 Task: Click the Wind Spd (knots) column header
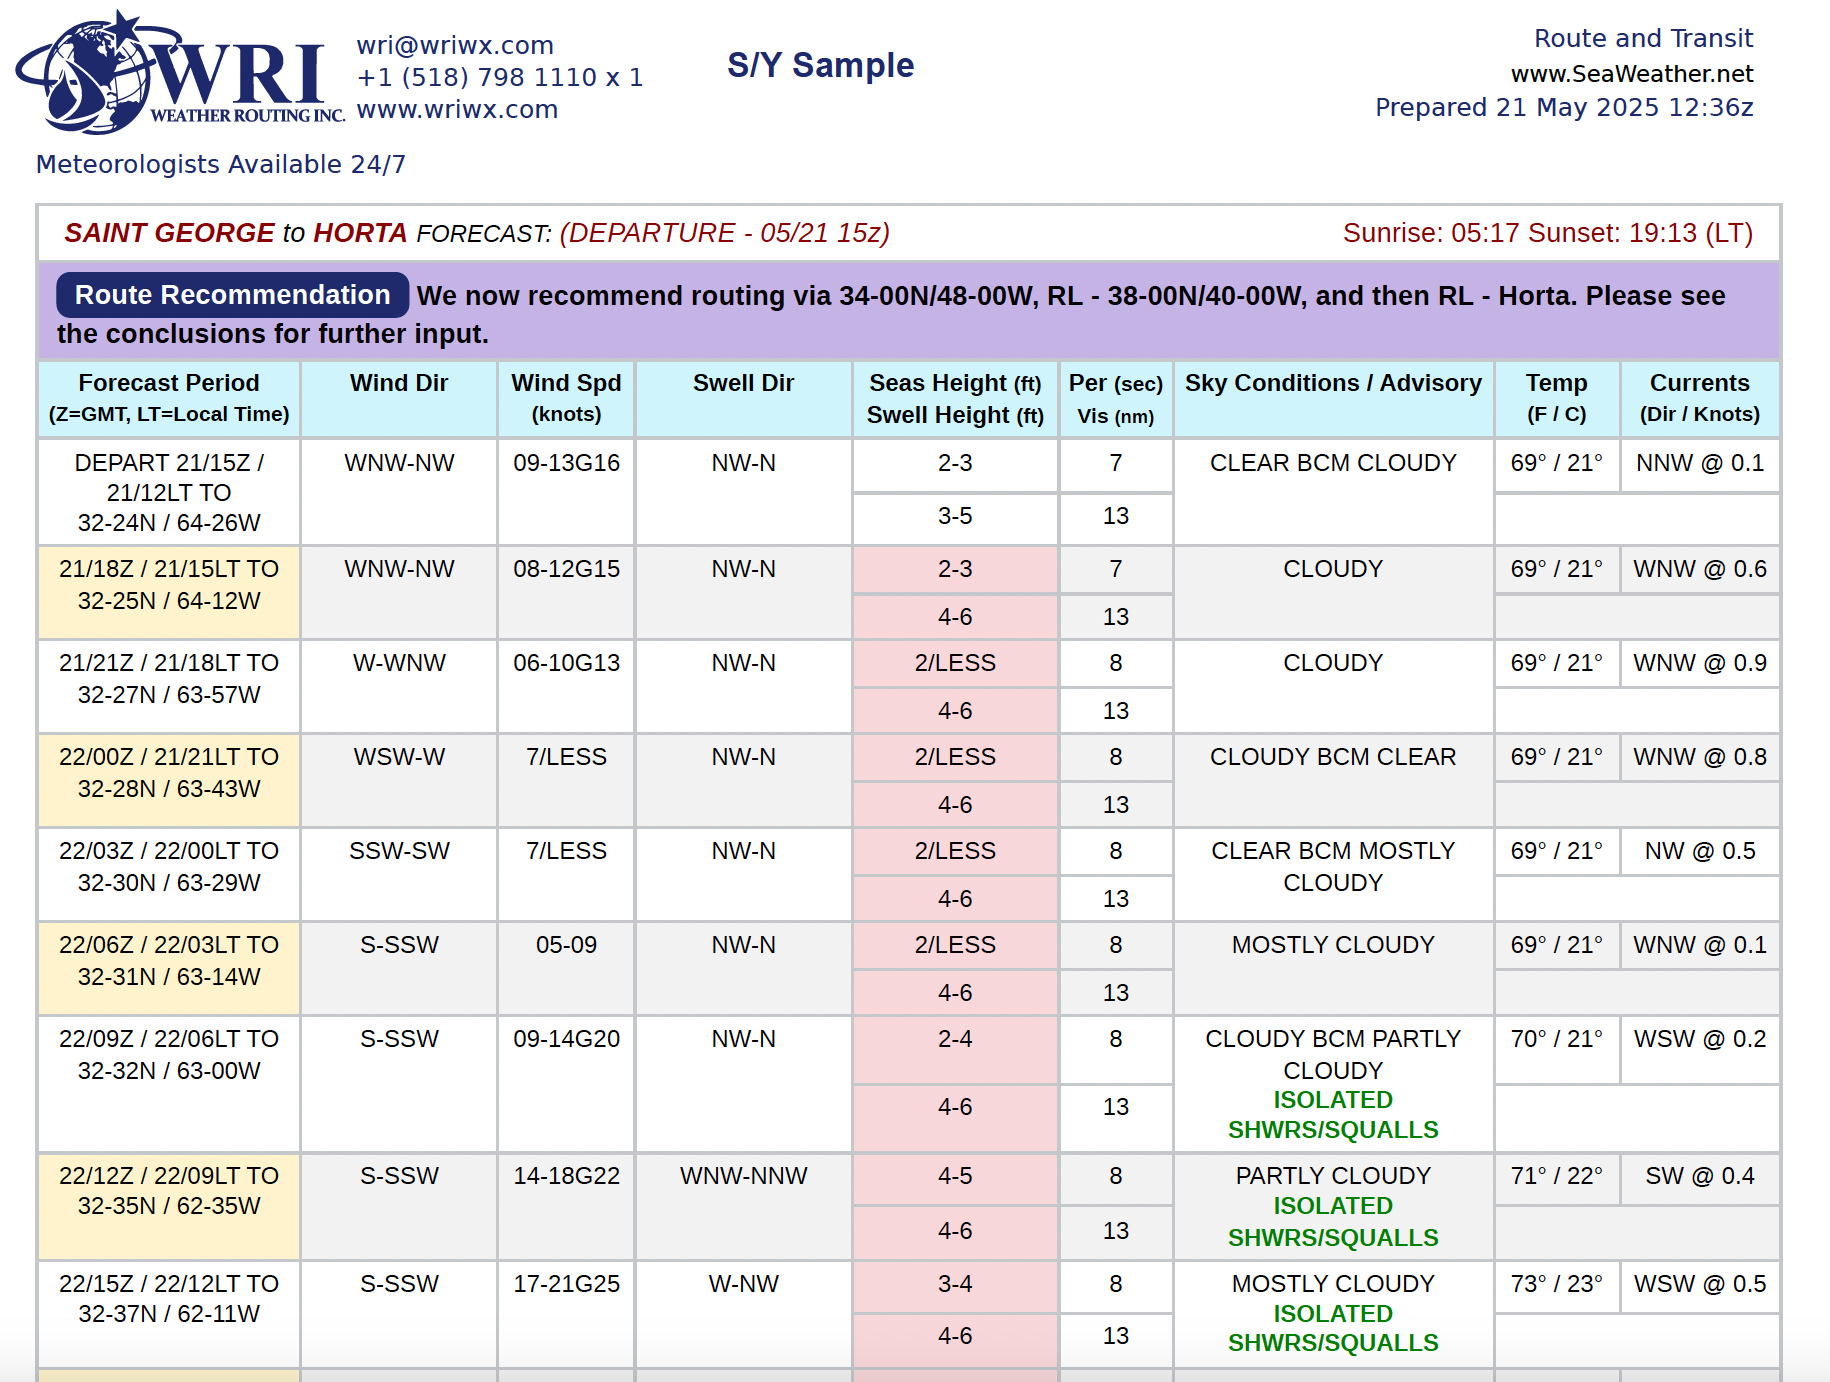(x=566, y=398)
